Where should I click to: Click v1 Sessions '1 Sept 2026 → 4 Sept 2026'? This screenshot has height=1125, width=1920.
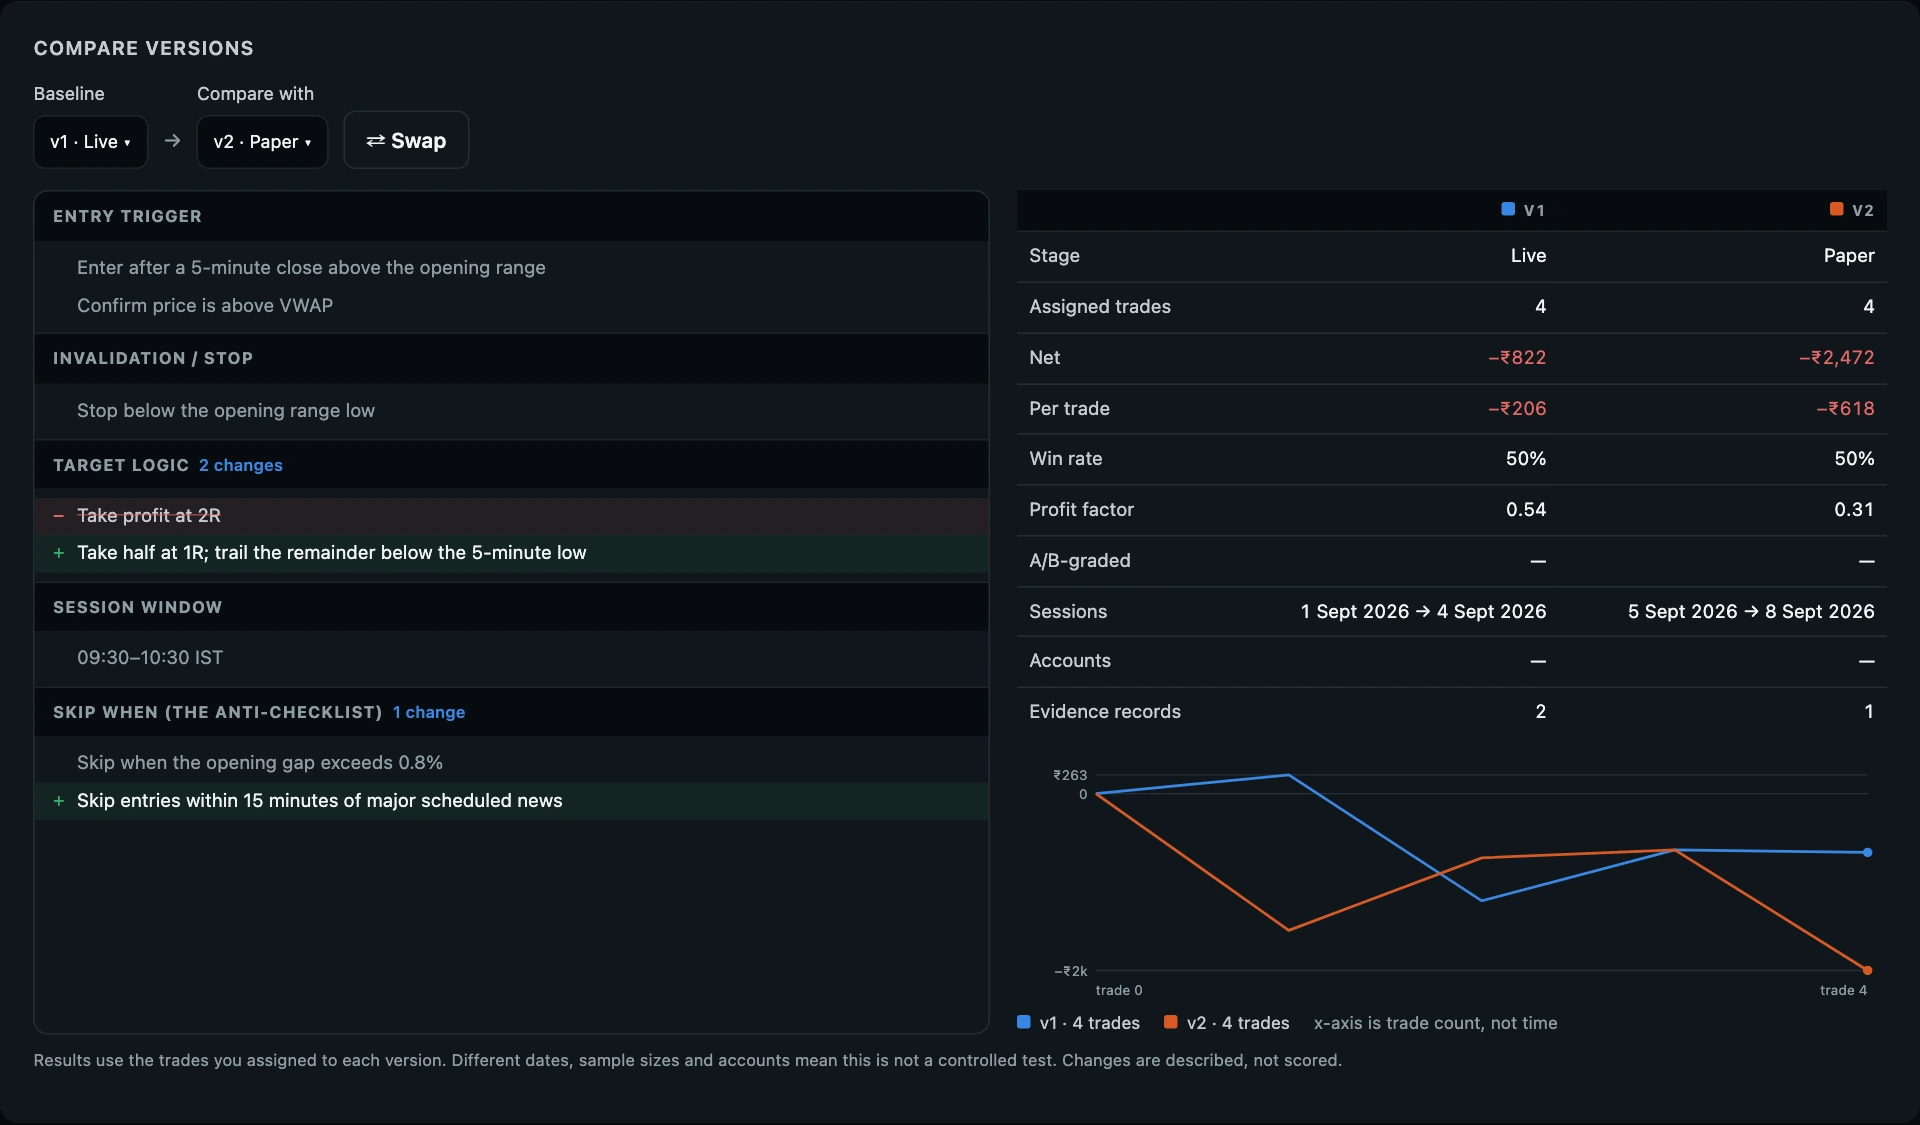[1423, 611]
